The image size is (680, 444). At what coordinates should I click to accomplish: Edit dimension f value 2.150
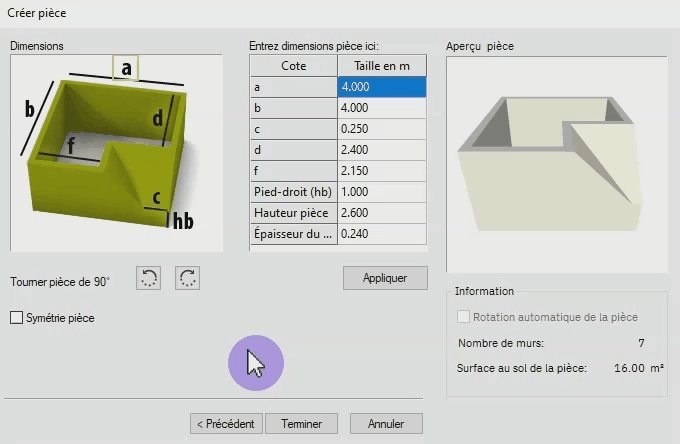pyautogui.click(x=382, y=171)
